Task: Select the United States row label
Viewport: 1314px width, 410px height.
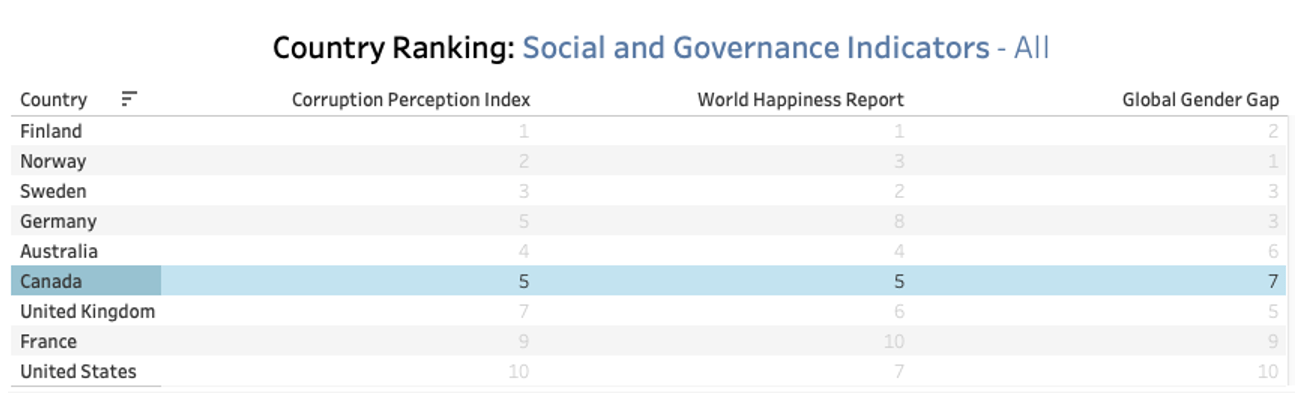Action: coord(78,371)
